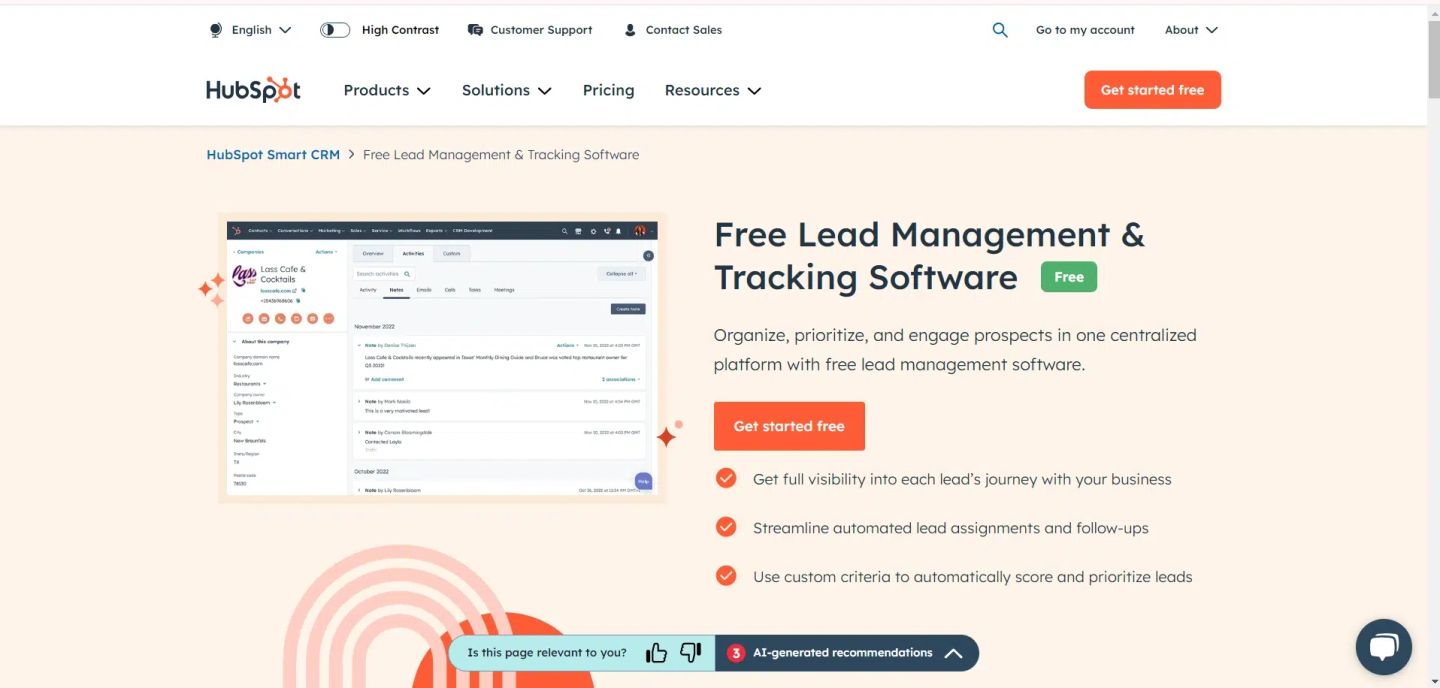Click the Activities tab in the screenshot

click(x=413, y=254)
